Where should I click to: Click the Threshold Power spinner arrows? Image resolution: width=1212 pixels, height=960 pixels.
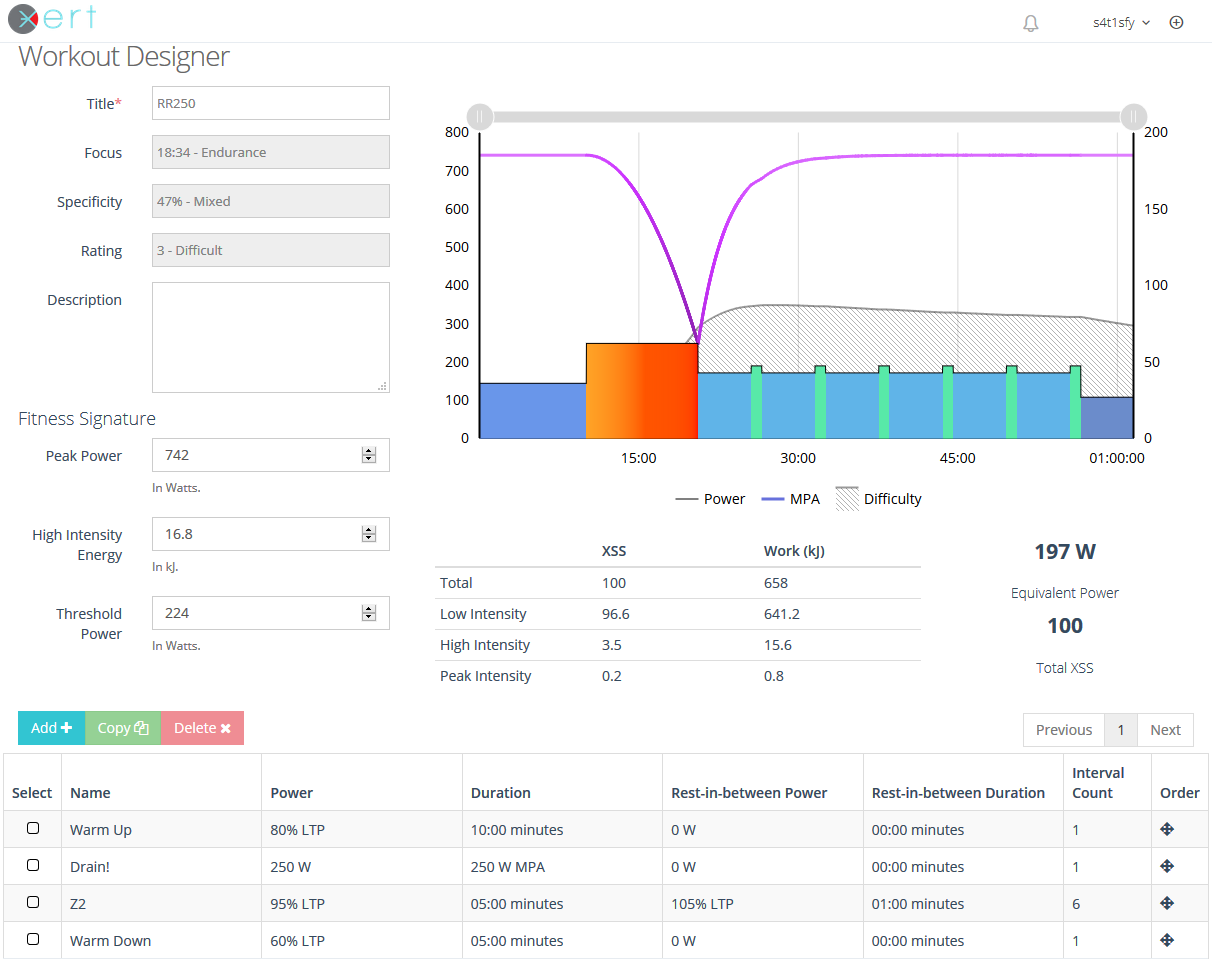pyautogui.click(x=369, y=613)
